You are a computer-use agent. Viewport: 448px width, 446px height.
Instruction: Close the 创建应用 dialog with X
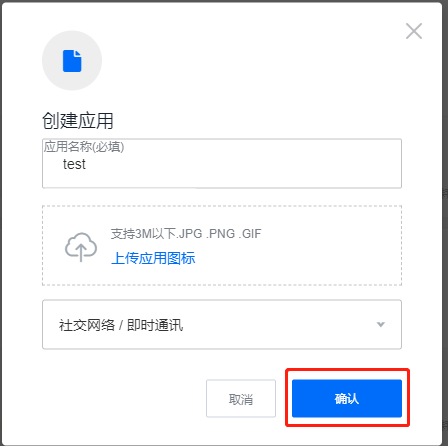pos(414,31)
